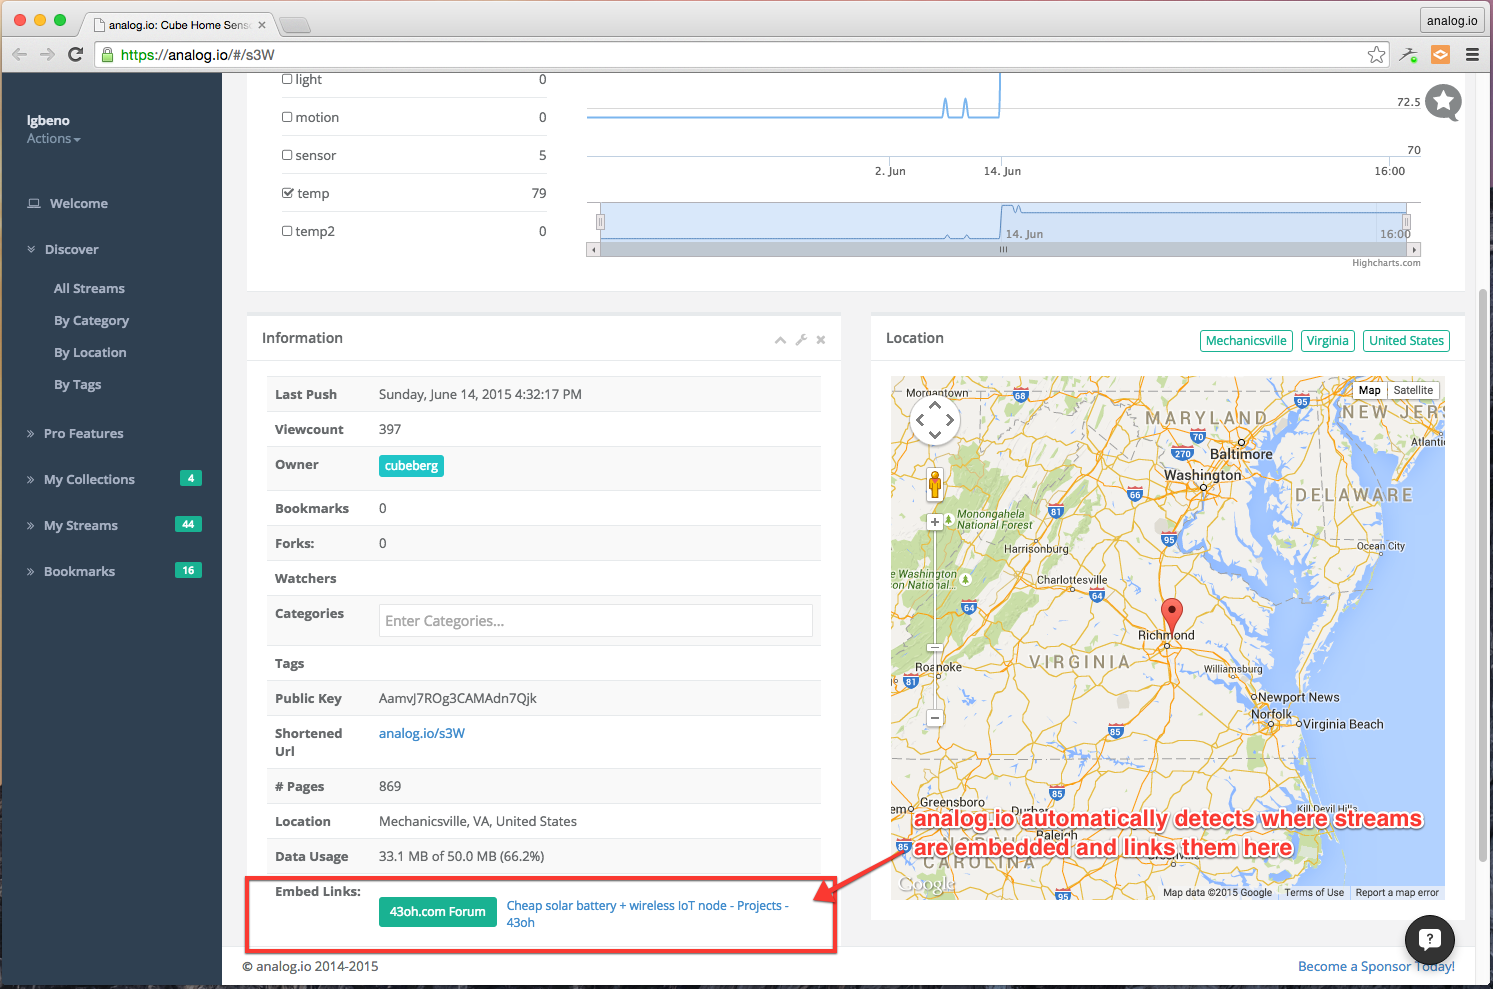Zoom out on the map with the minus button
The image size is (1493, 989).
935,718
